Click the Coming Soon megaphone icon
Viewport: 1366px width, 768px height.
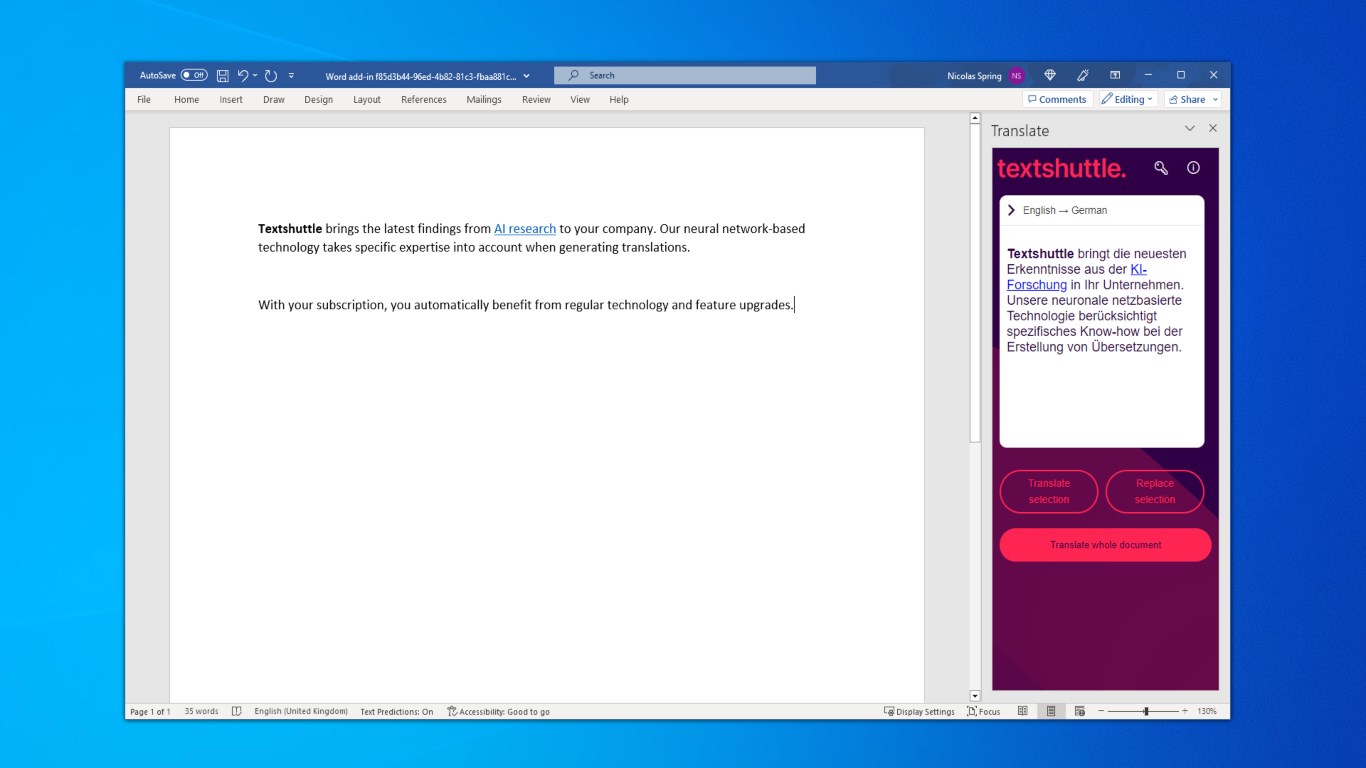(x=1082, y=75)
